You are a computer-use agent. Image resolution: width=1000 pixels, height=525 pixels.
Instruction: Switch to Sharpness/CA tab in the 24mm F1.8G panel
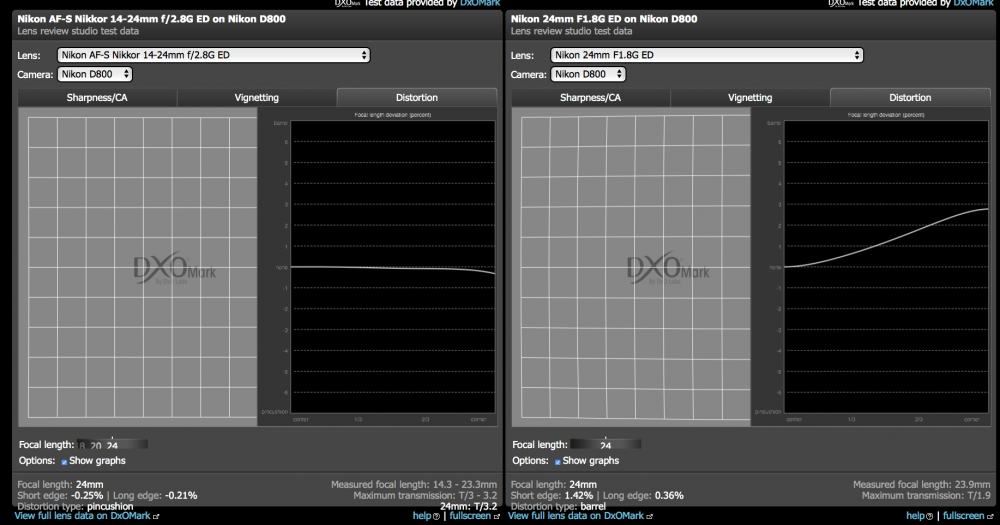590,98
